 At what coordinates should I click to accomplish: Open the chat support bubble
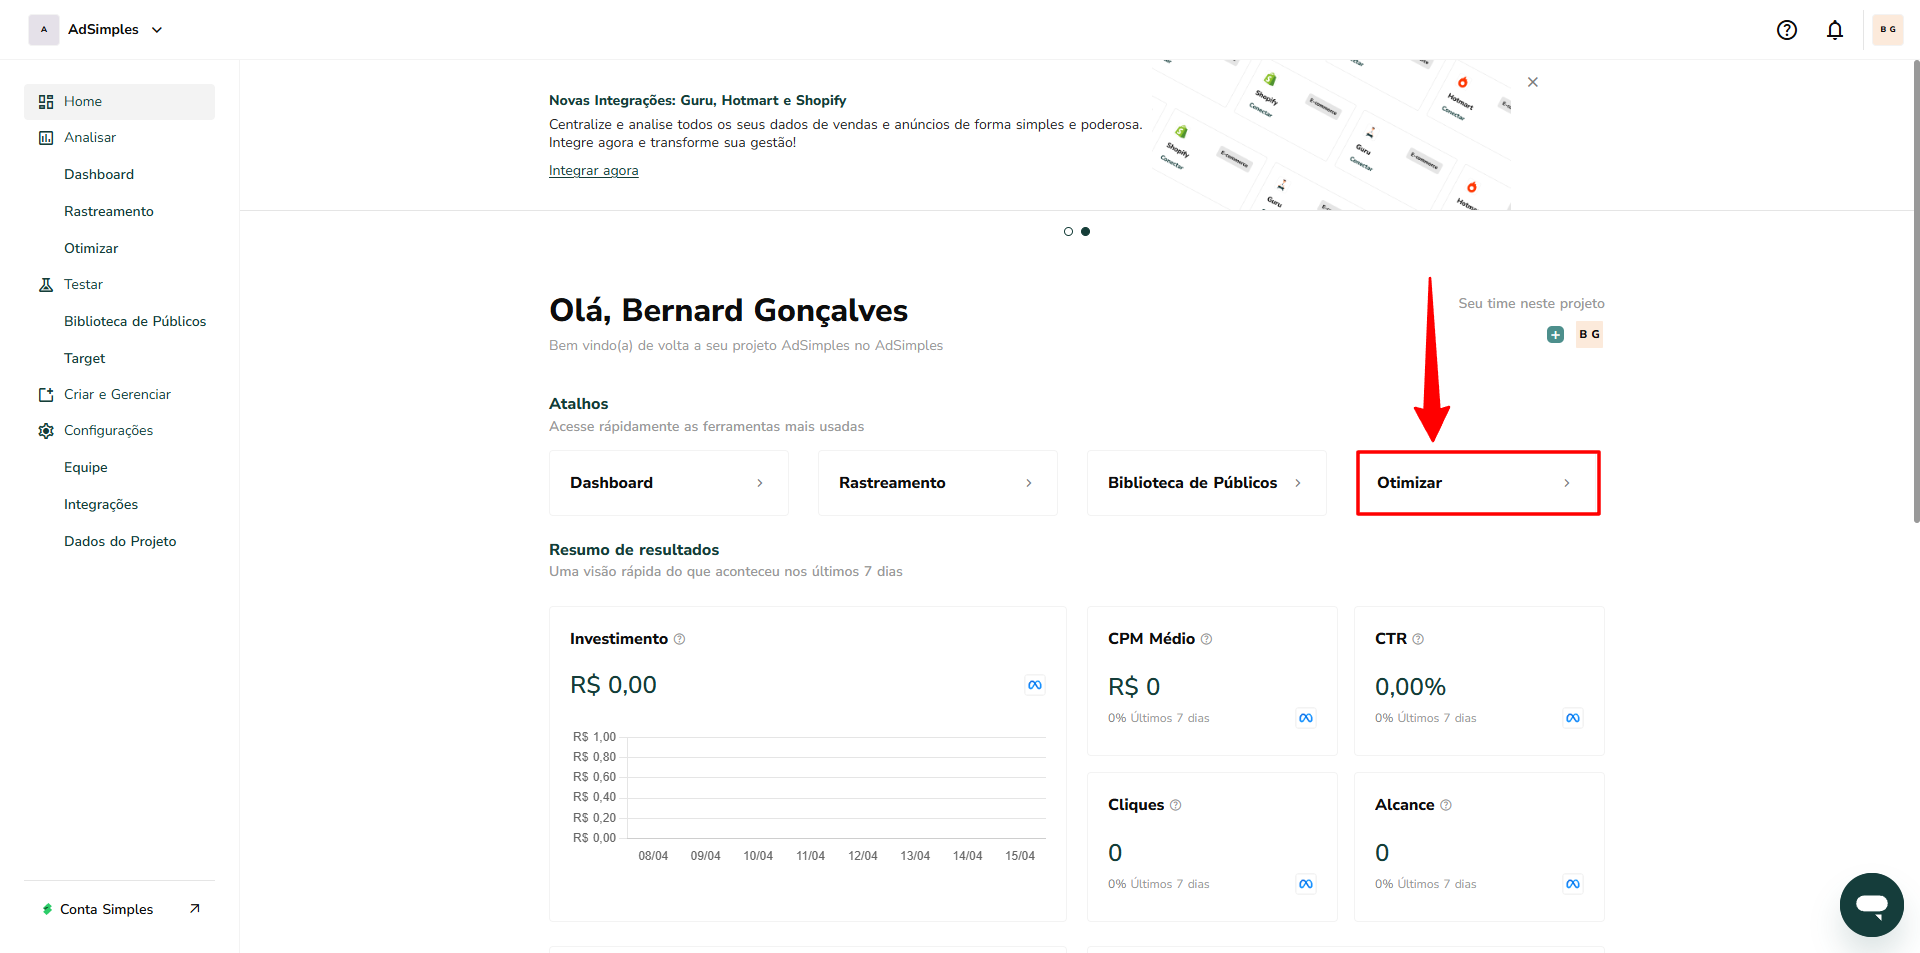[1872, 905]
